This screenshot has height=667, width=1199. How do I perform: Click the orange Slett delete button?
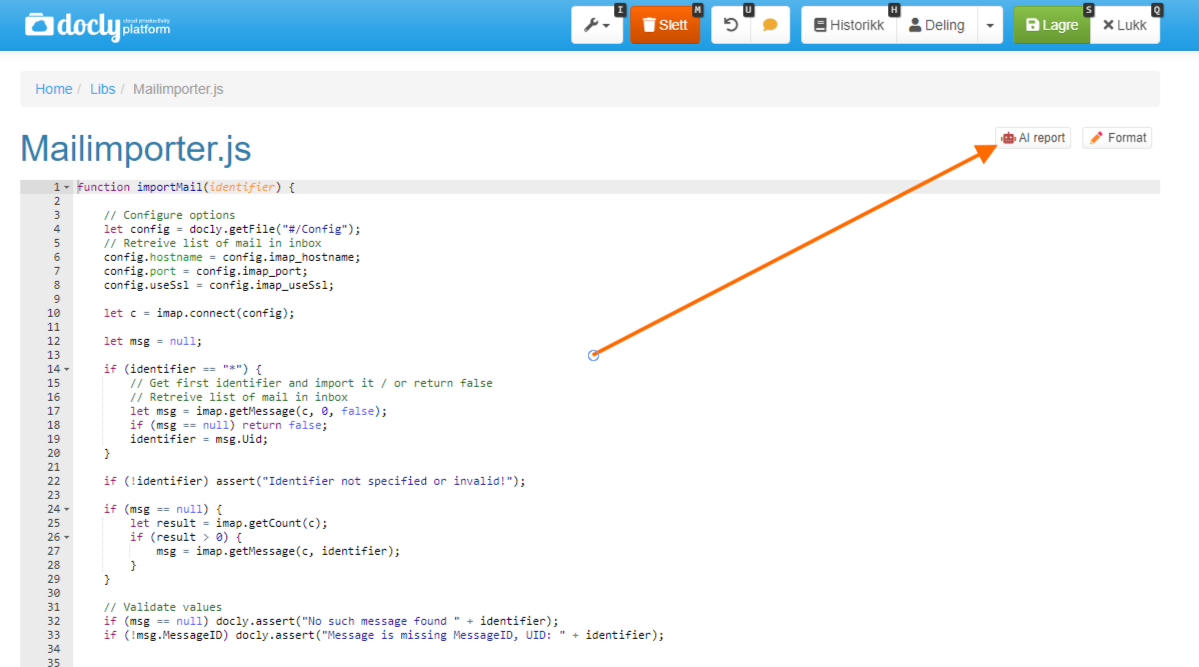click(665, 24)
